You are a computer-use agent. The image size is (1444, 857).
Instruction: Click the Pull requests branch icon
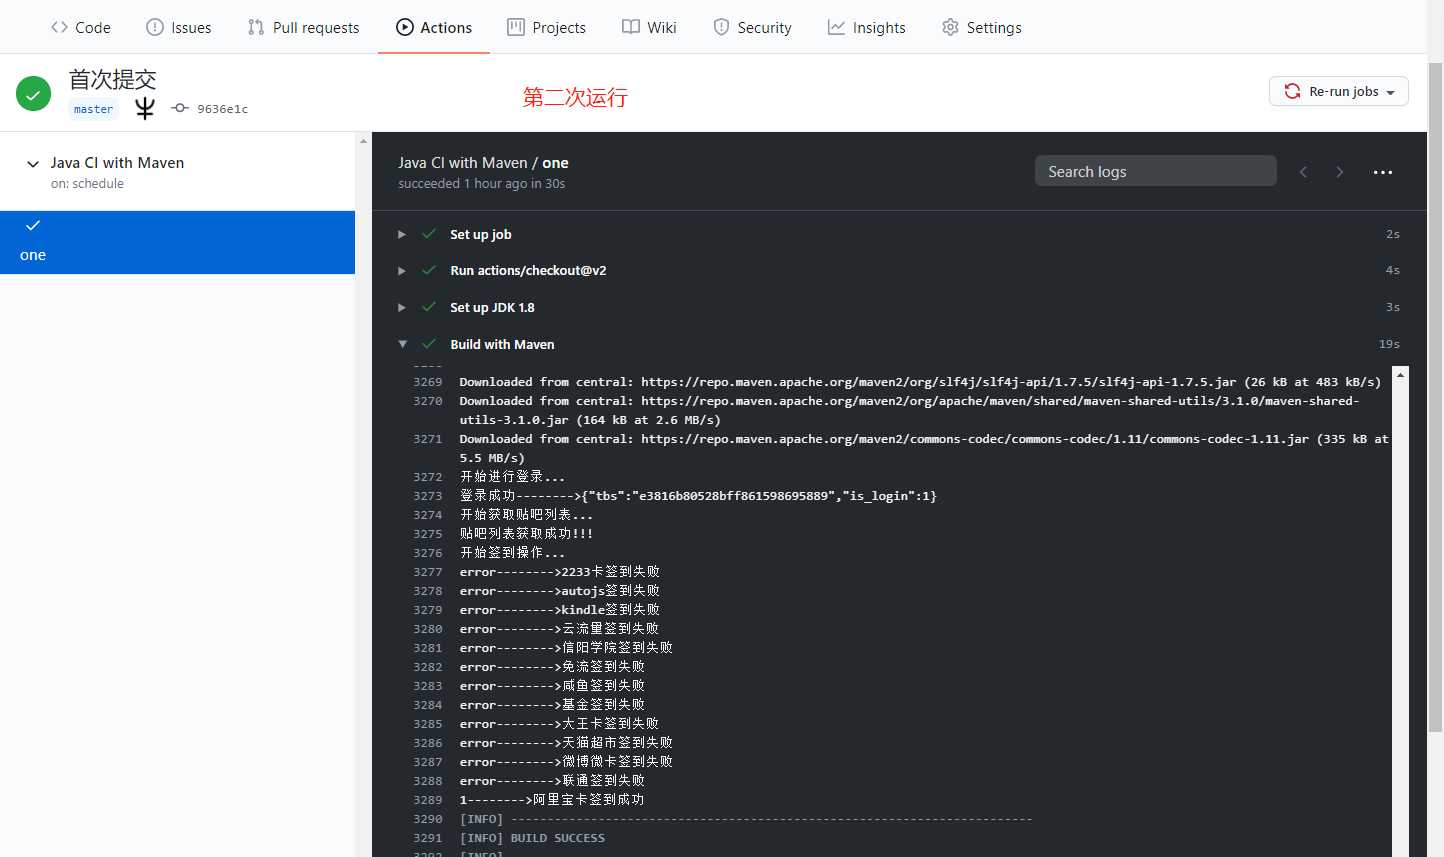click(x=256, y=28)
